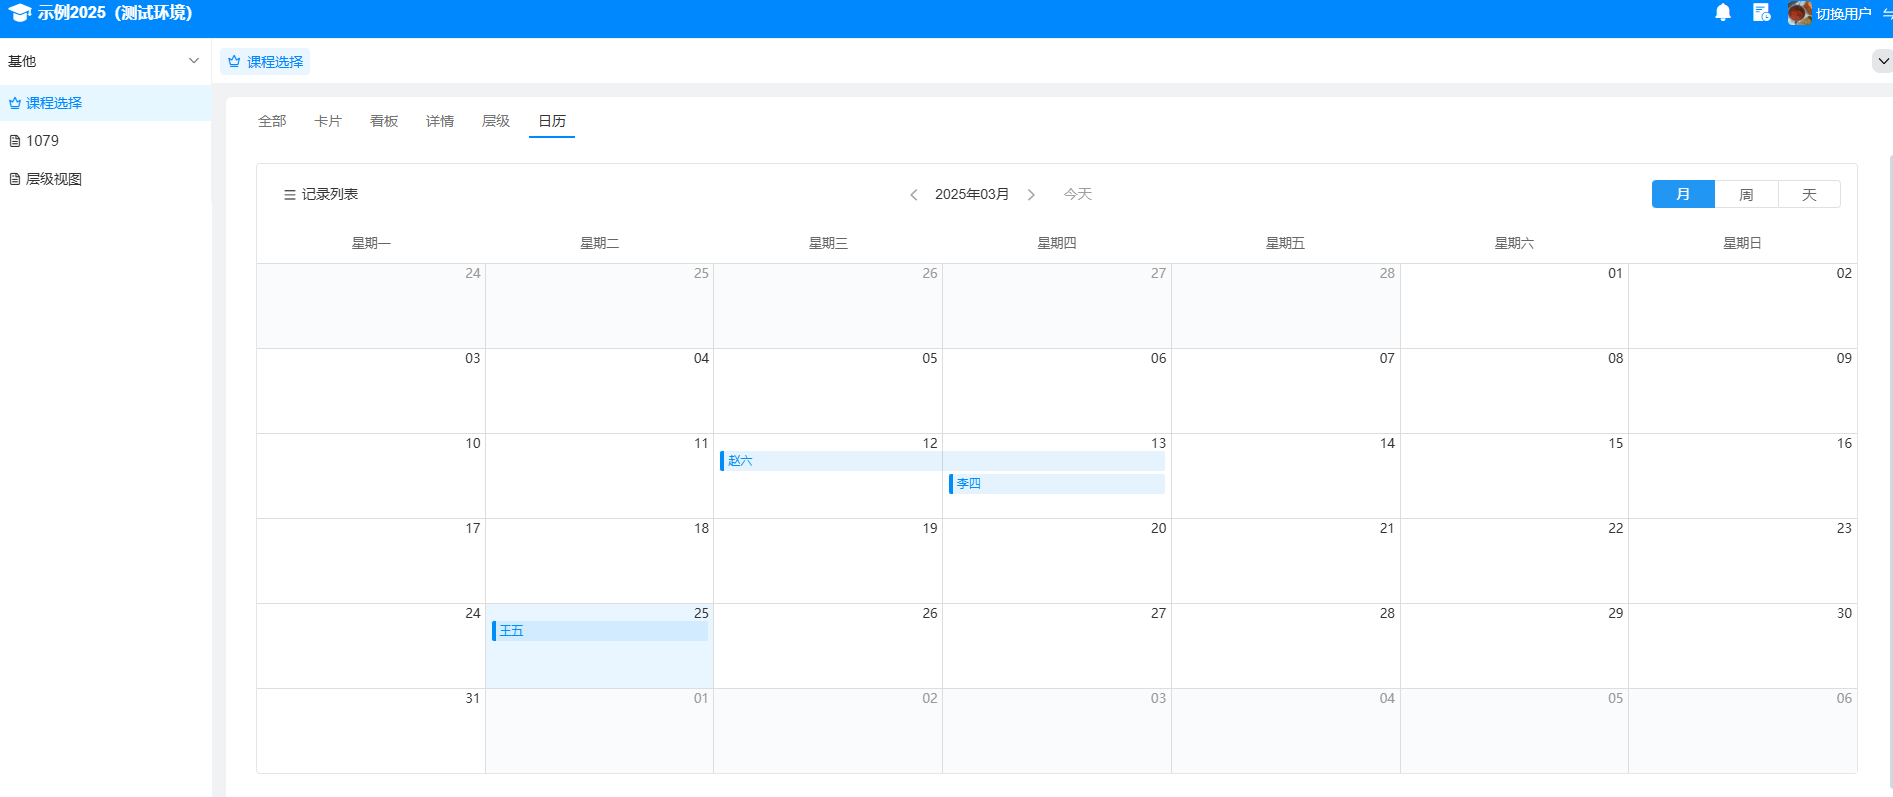
Task: Open the notification bell
Action: tap(1723, 13)
